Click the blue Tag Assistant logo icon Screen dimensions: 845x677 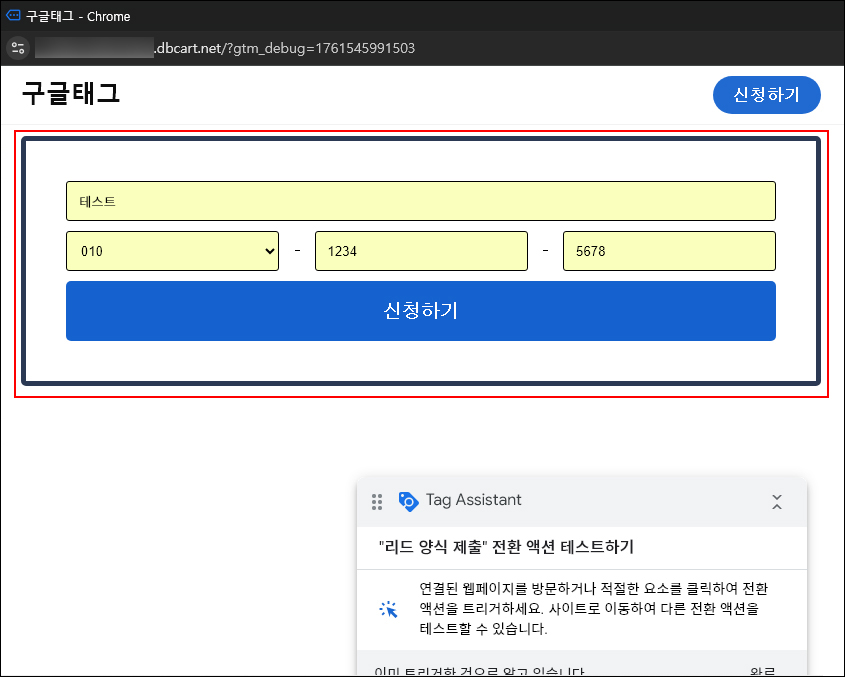coord(408,501)
